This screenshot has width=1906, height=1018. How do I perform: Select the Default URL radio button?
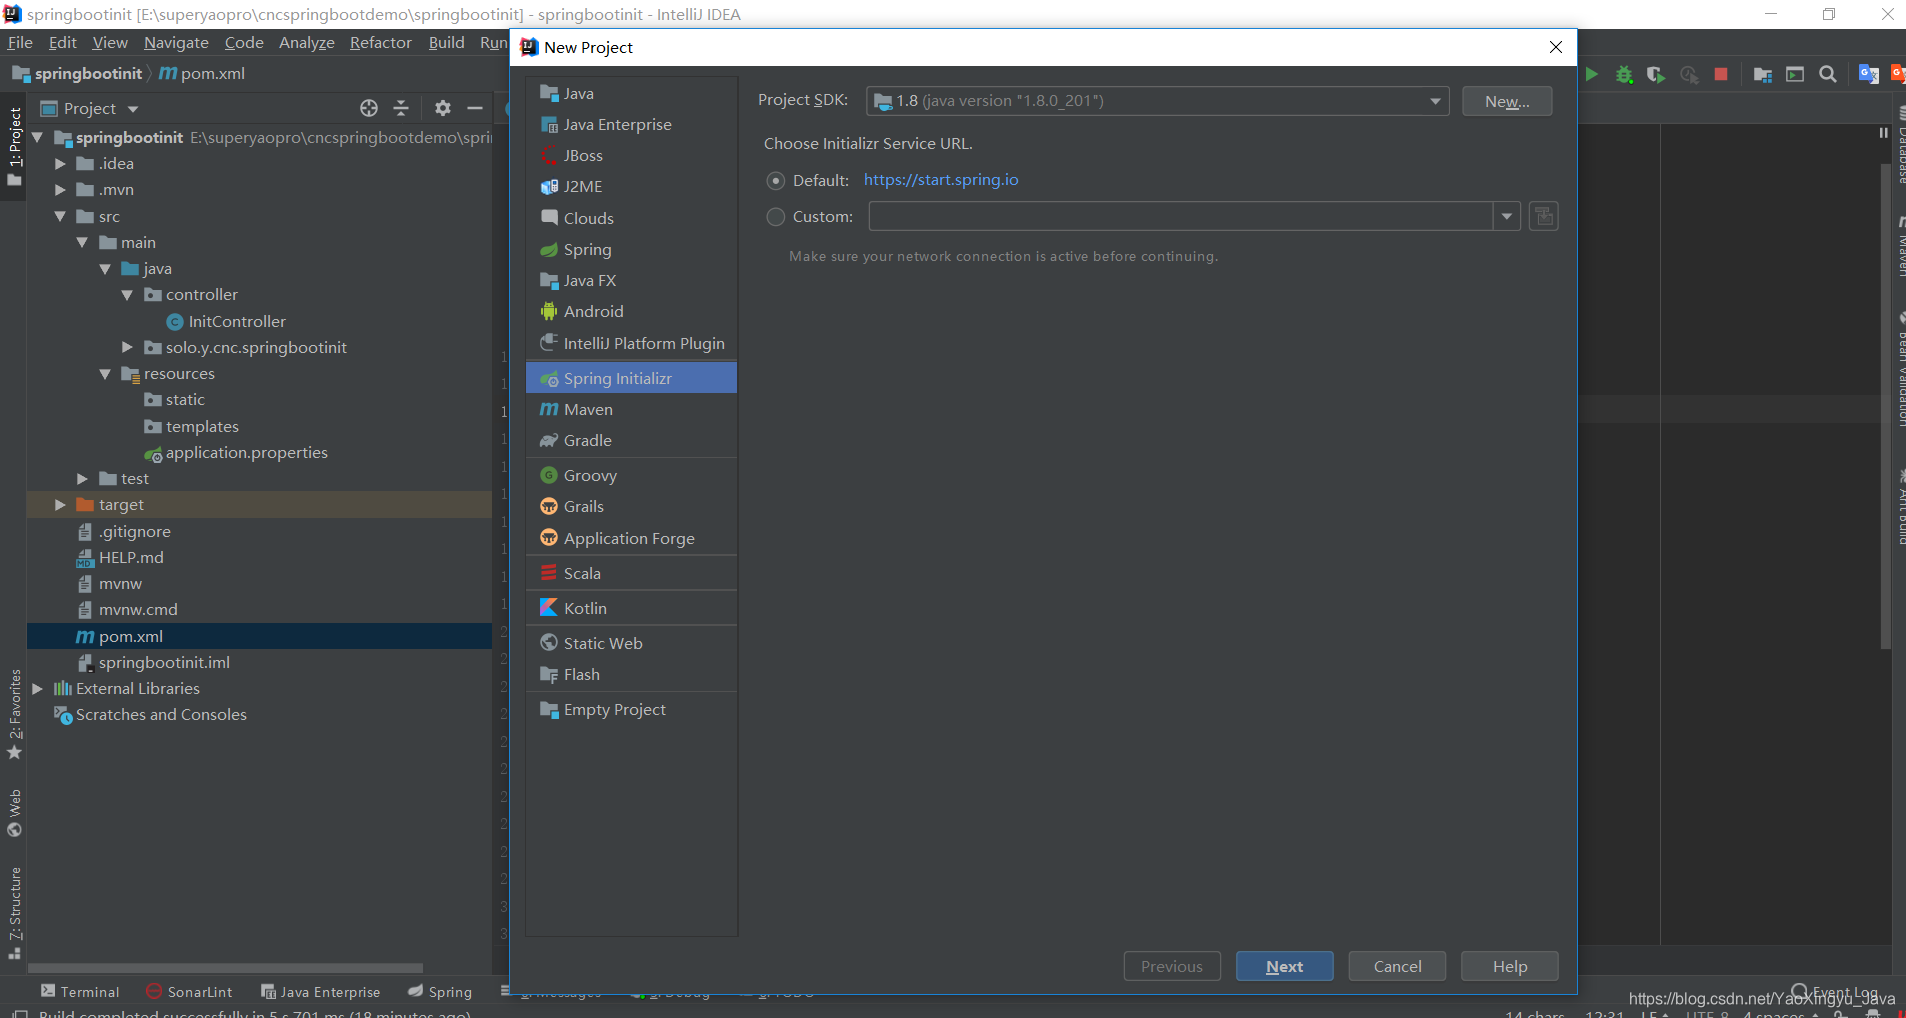click(x=775, y=181)
